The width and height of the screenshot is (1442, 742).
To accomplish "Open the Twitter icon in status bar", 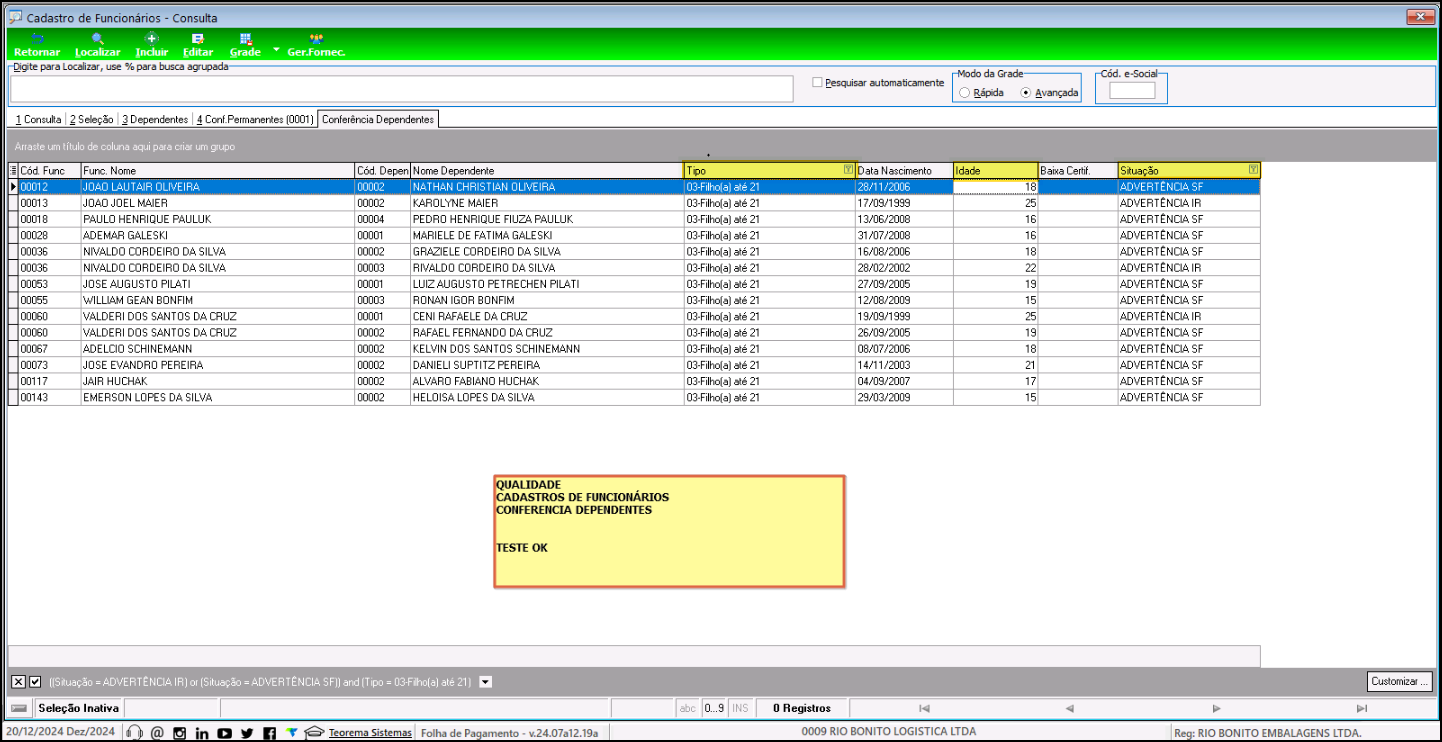I will [247, 733].
